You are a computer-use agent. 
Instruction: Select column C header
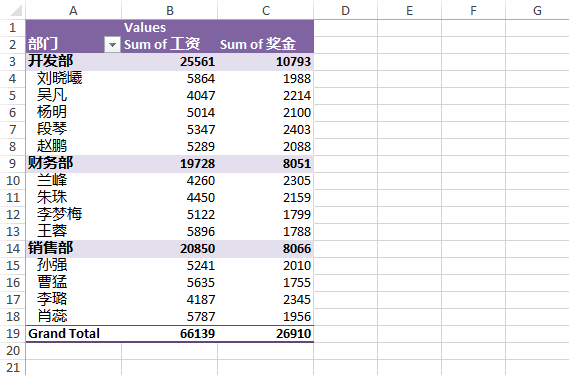(266, 11)
